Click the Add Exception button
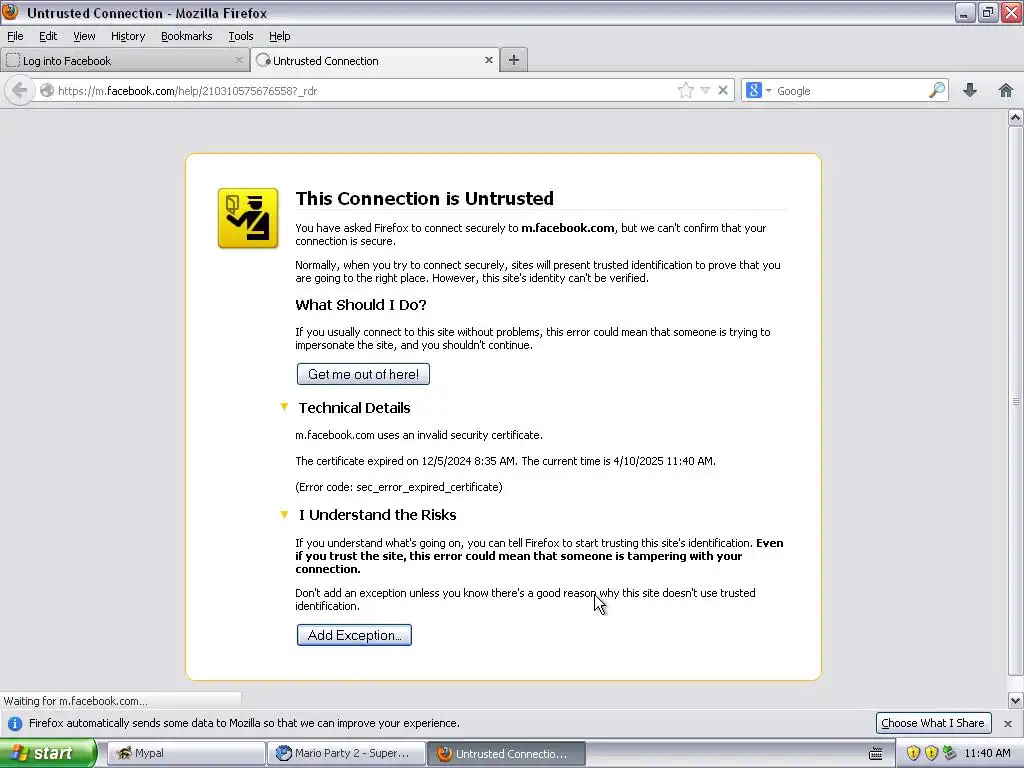Image resolution: width=1024 pixels, height=768 pixels. pos(354,635)
